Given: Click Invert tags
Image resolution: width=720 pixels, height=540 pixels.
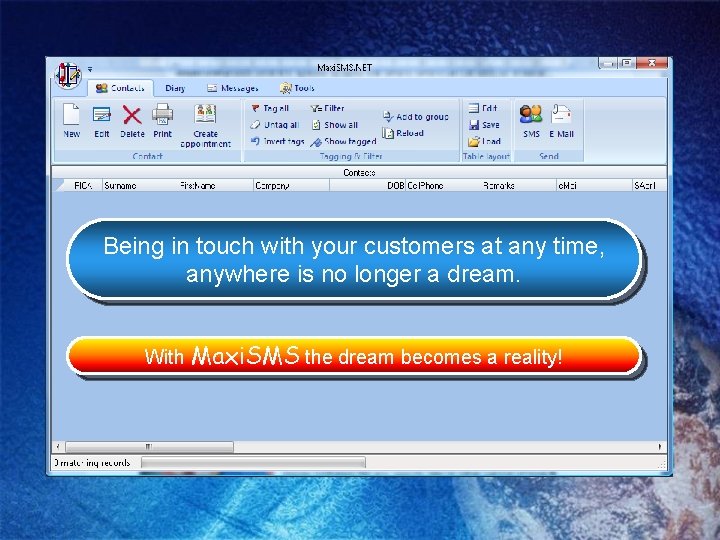Looking at the screenshot, I should 277,141.
